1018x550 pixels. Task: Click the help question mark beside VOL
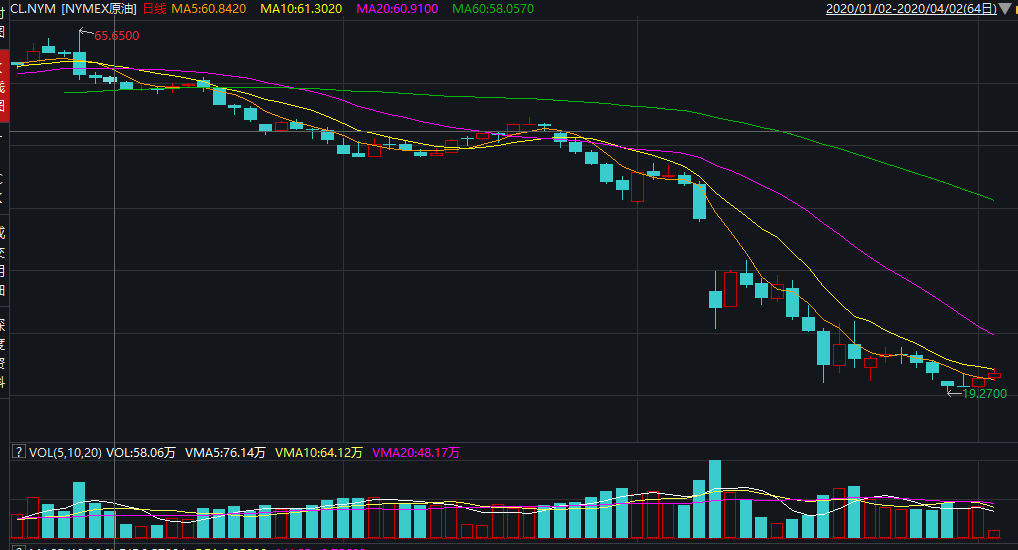(18, 453)
